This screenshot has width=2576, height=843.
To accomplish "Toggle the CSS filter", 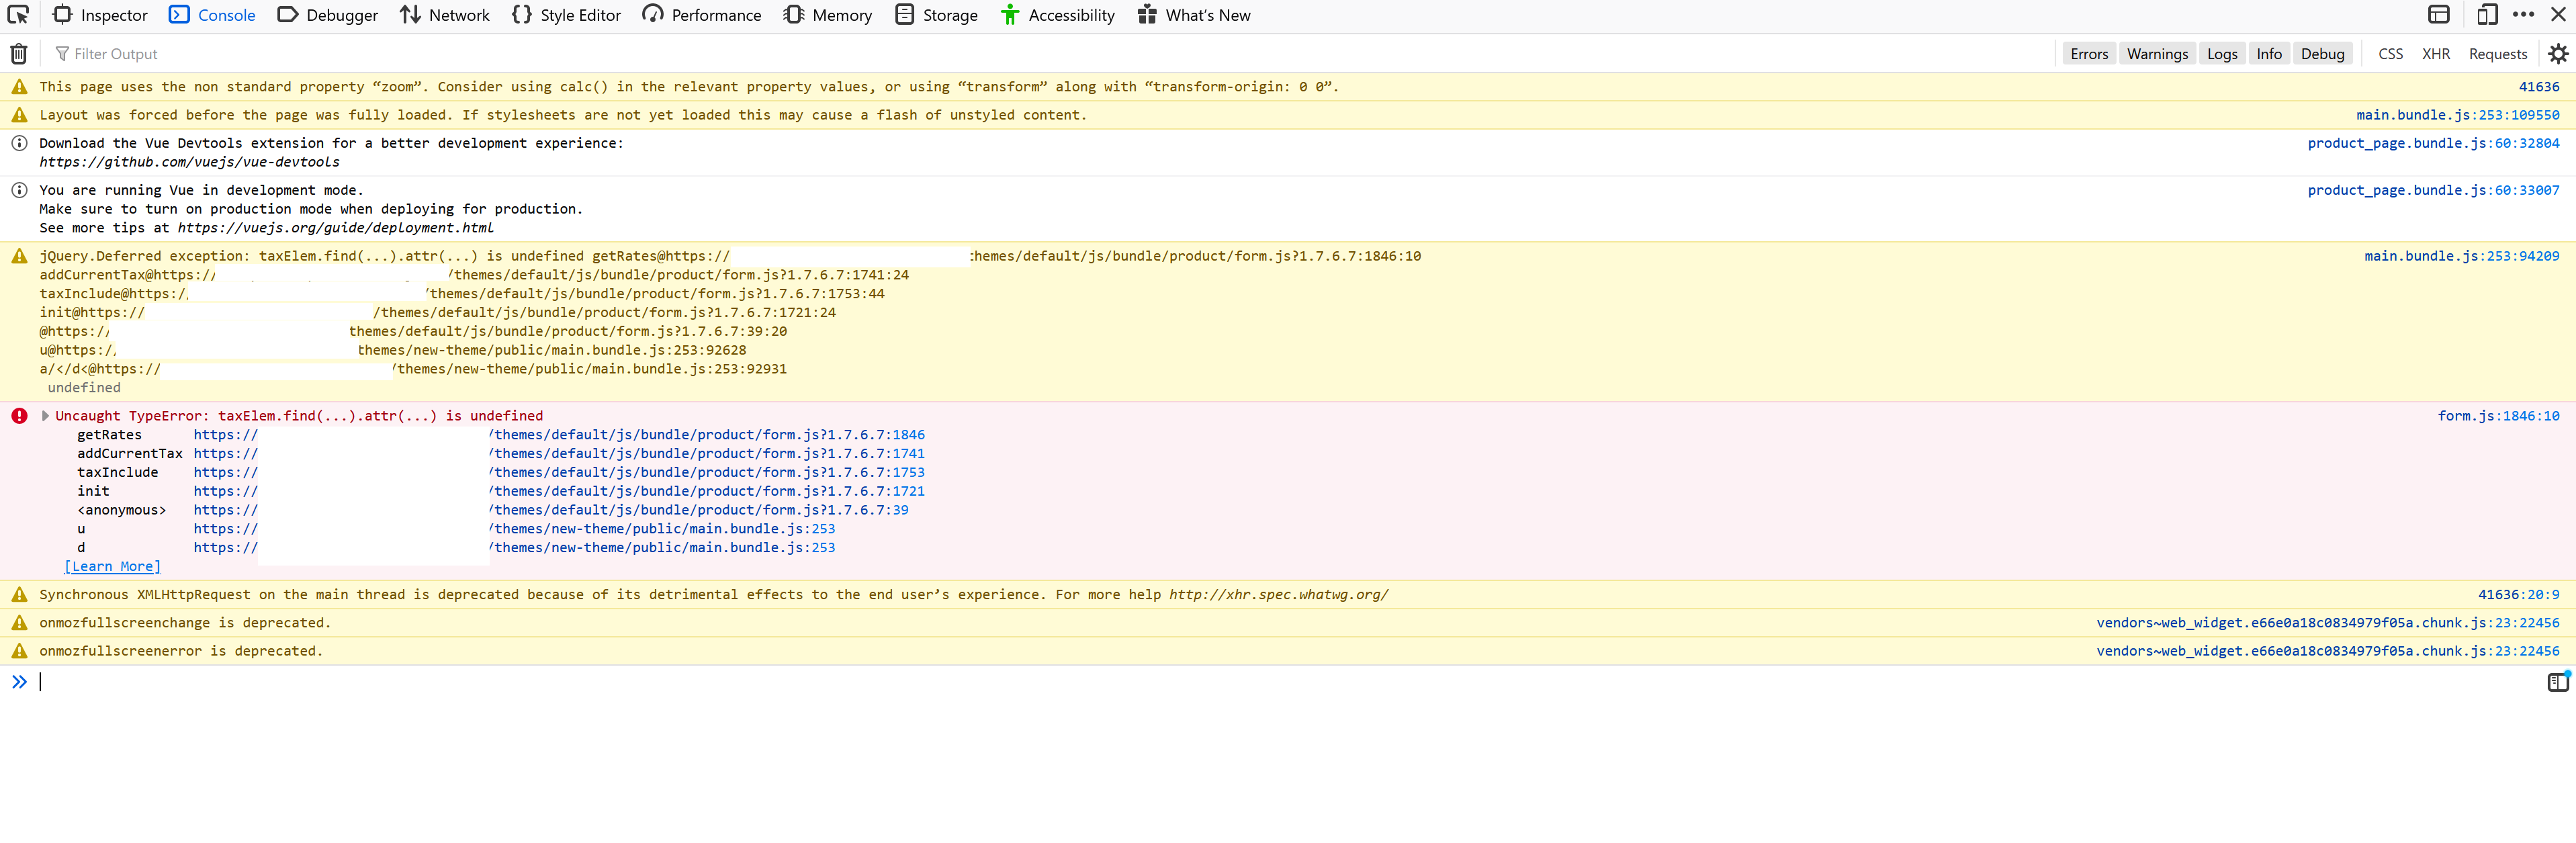I will (2390, 54).
